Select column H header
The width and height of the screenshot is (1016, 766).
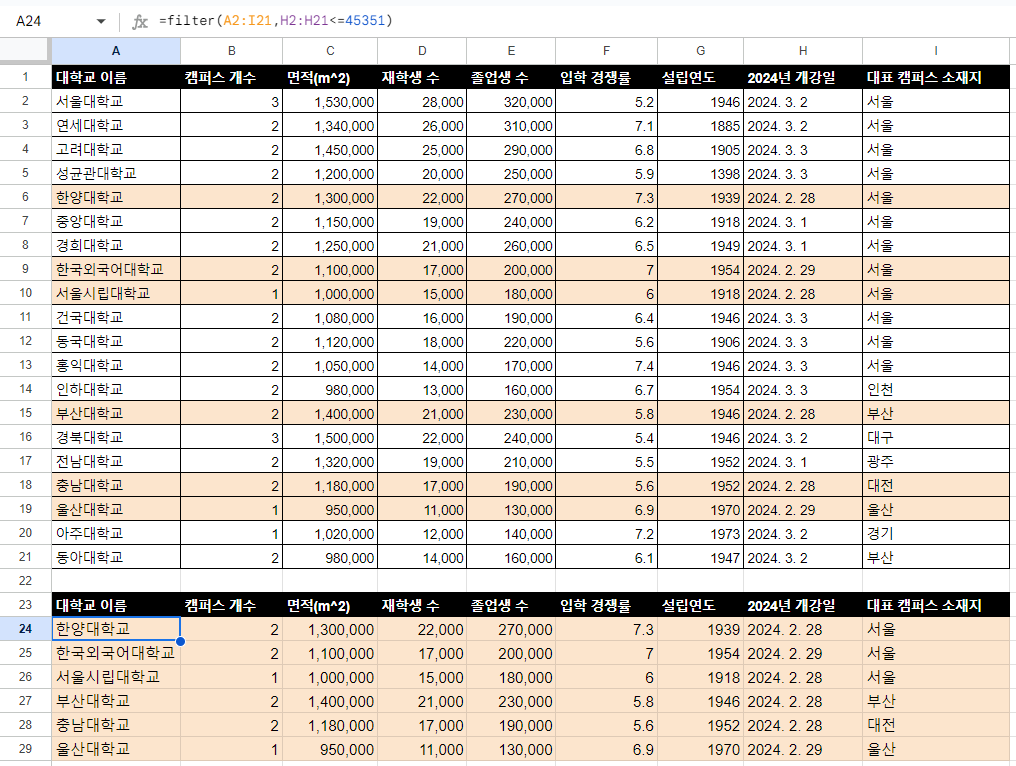(x=803, y=51)
